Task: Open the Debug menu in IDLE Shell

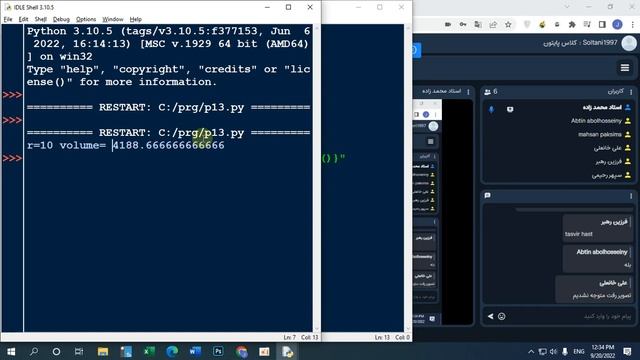Action: click(x=61, y=19)
